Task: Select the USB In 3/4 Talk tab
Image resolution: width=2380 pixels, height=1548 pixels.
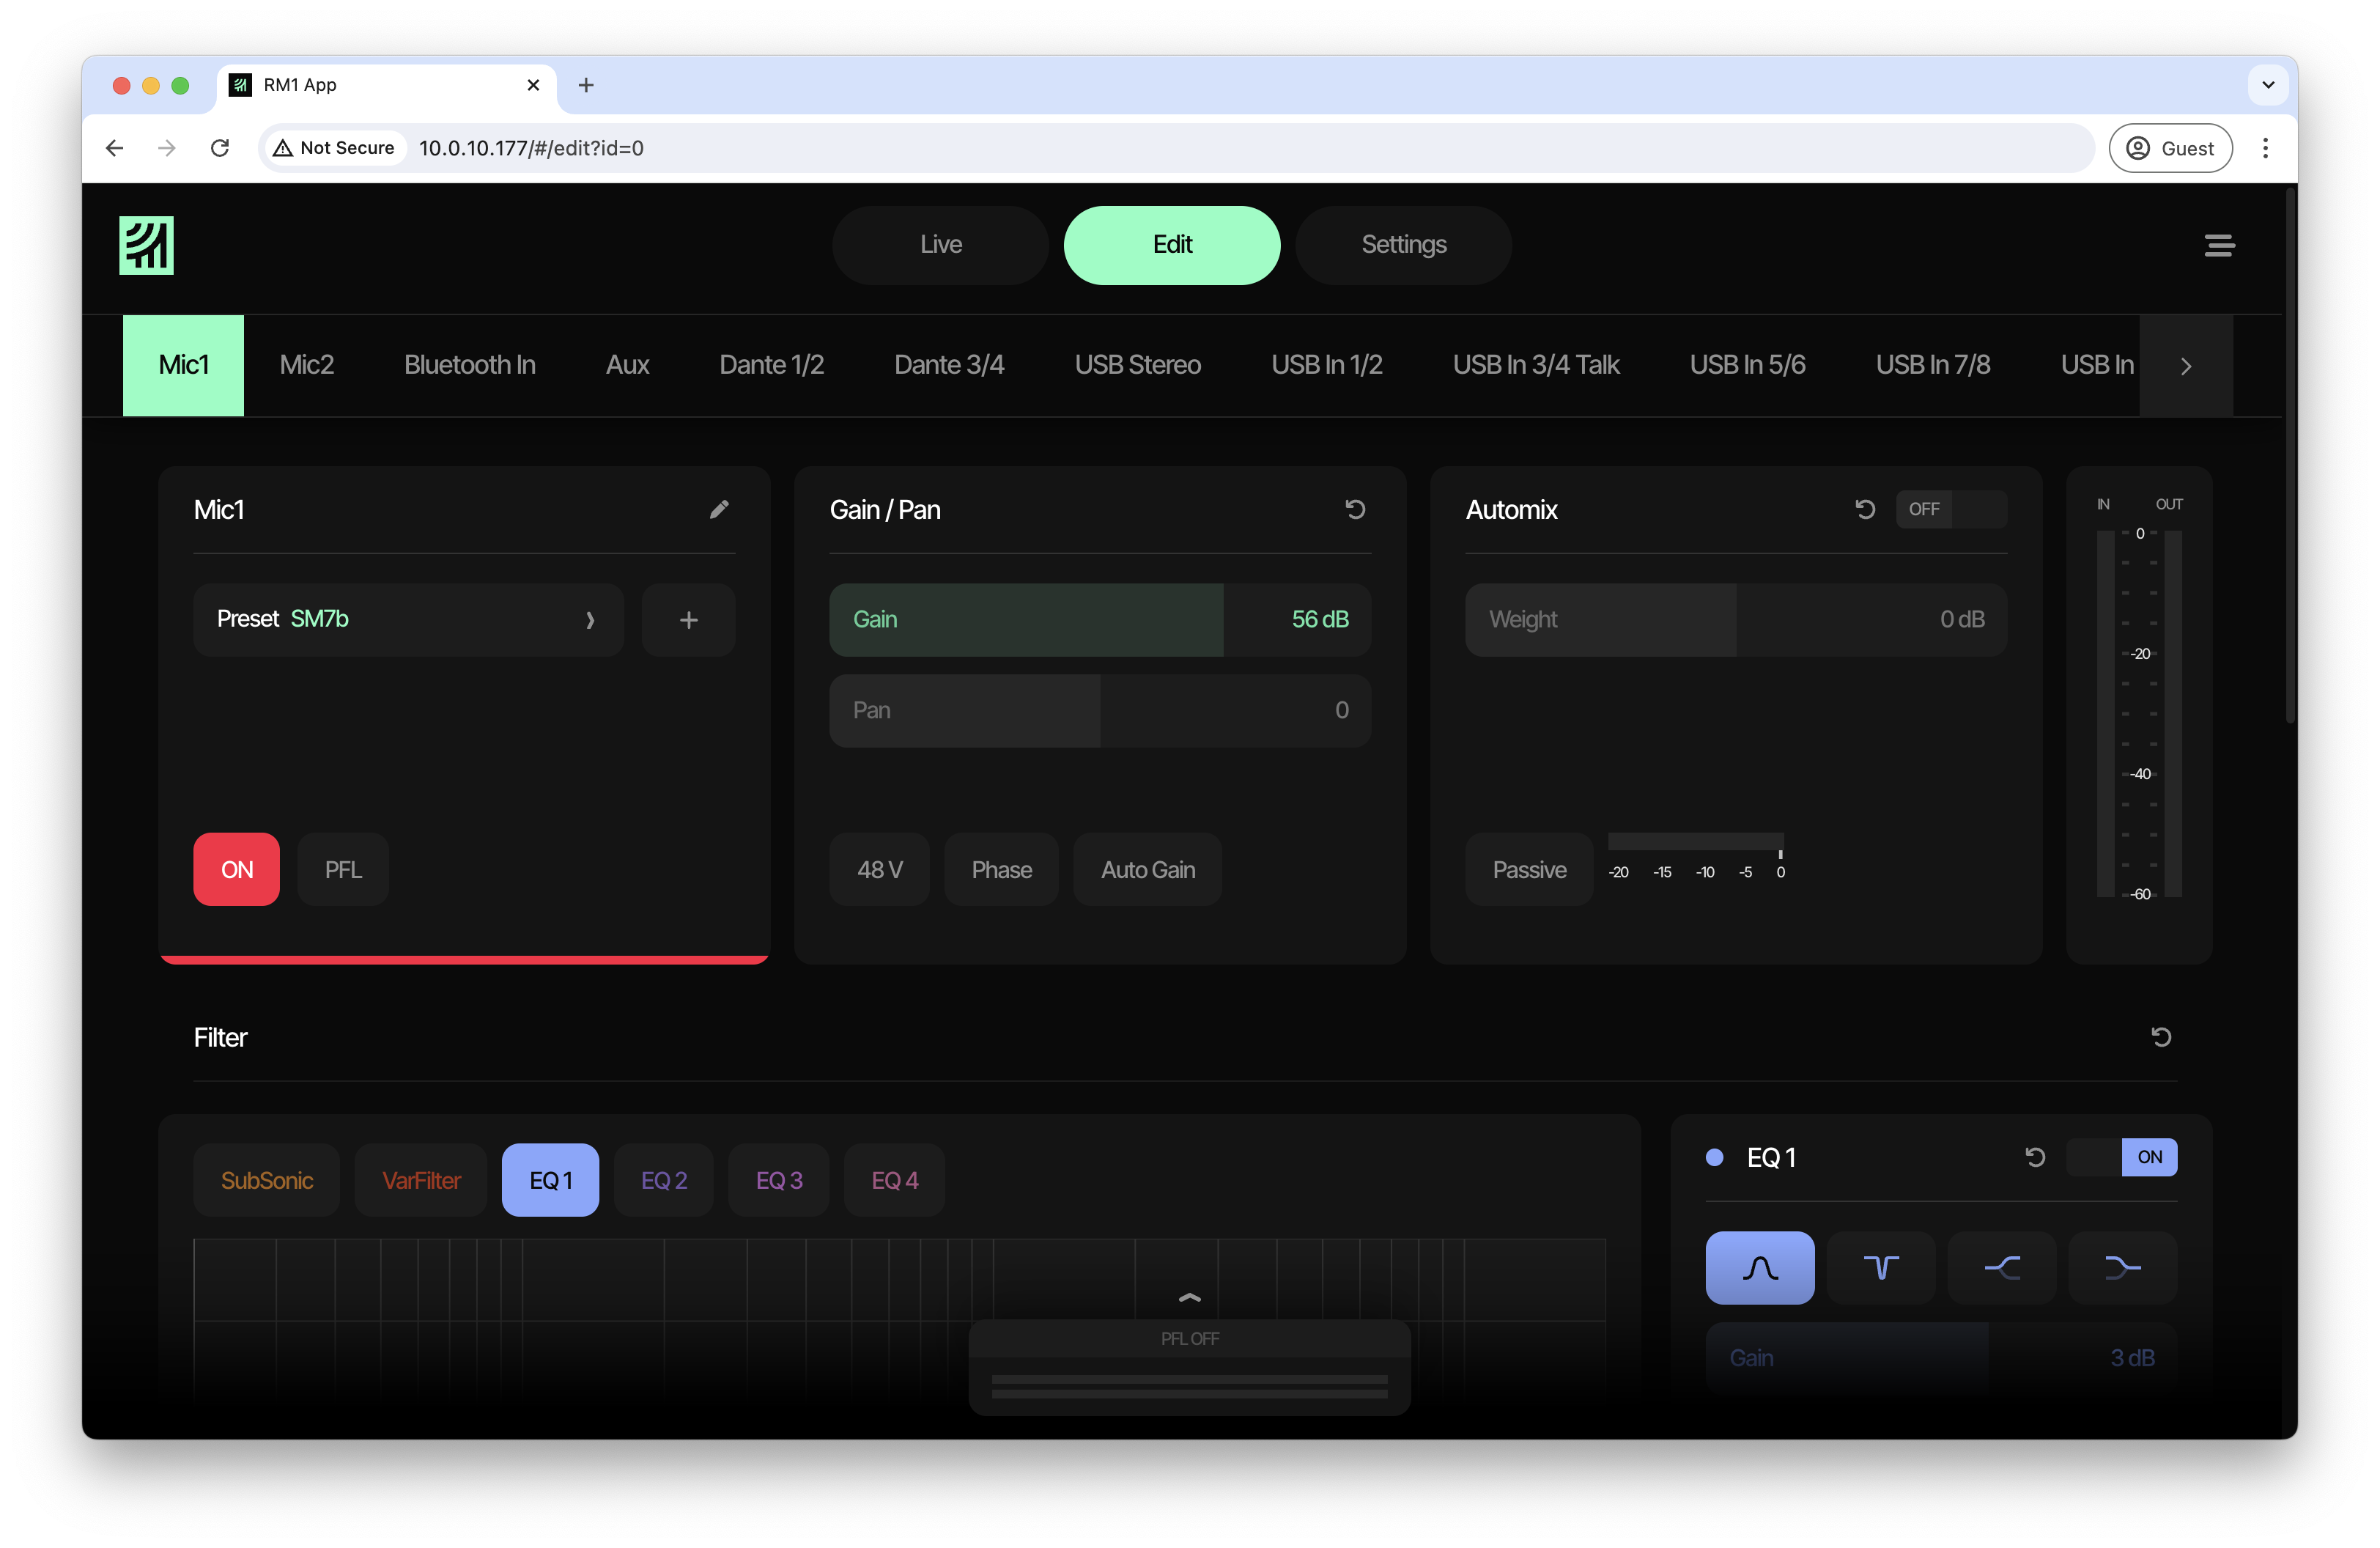Action: coord(1536,366)
